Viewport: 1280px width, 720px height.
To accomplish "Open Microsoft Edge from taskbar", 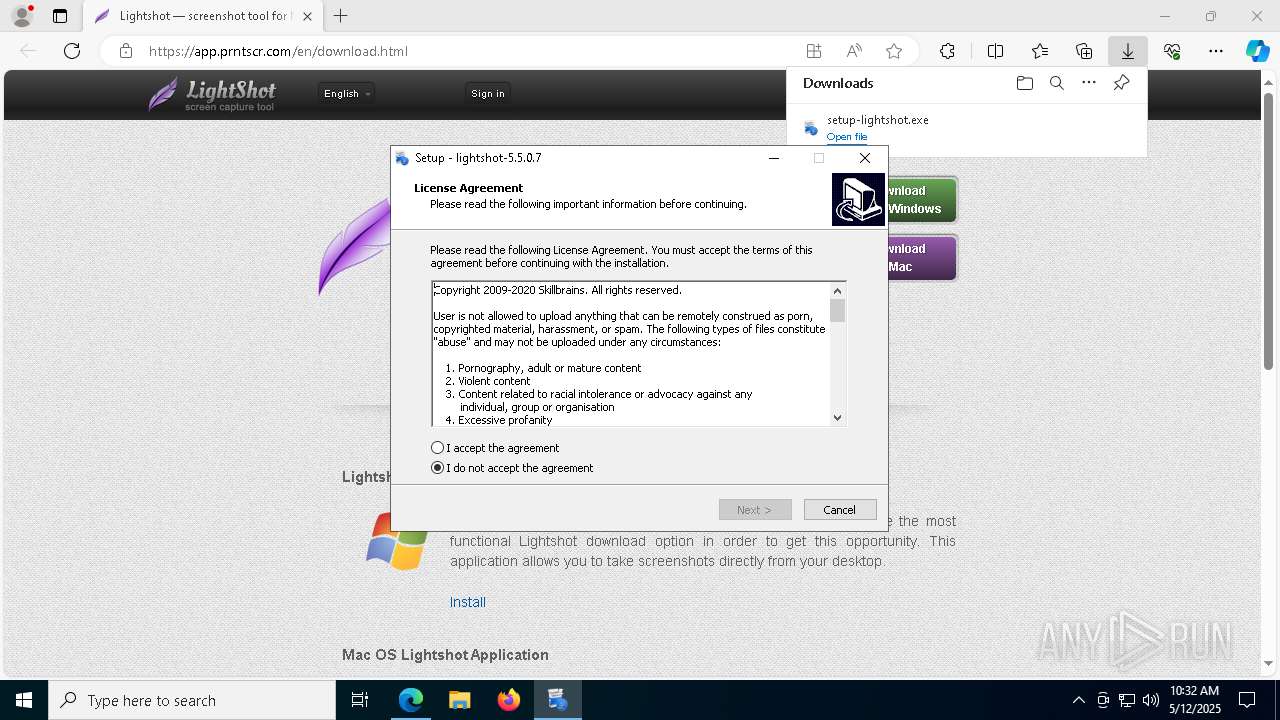I will tap(411, 700).
